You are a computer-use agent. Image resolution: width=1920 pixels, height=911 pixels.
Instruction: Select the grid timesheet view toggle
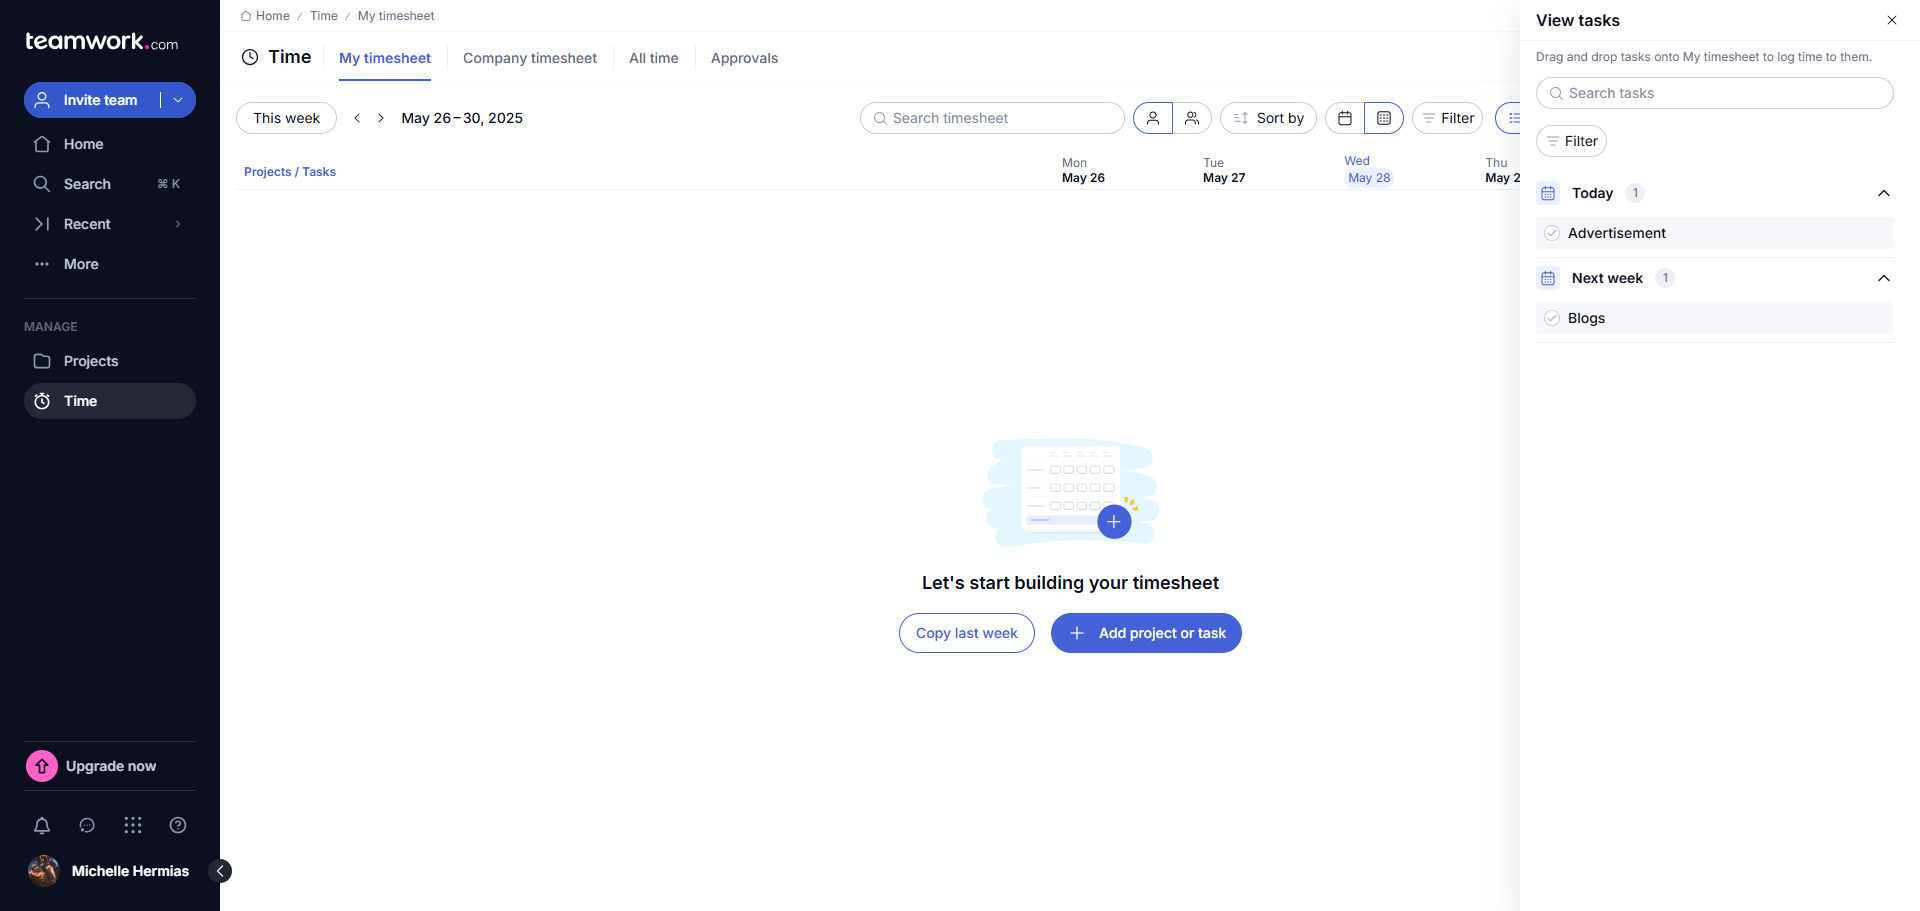[1384, 118]
